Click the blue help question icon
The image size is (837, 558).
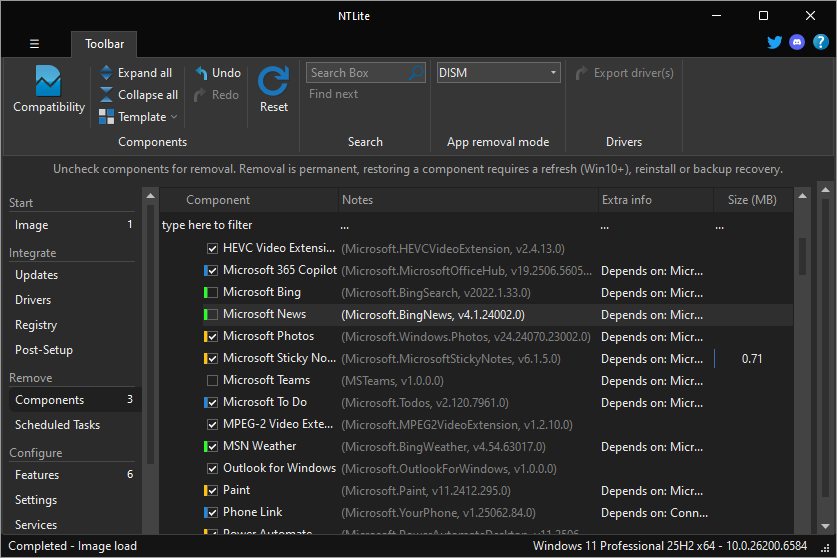820,43
